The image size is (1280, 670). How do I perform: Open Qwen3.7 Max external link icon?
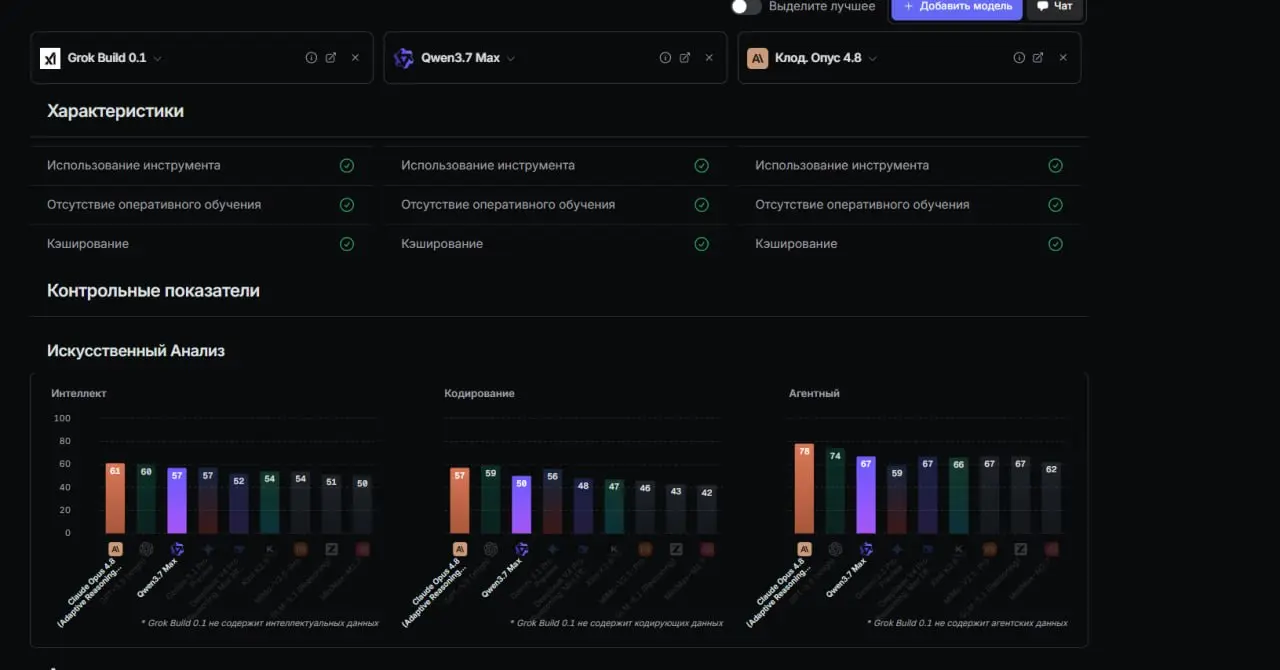pyautogui.click(x=685, y=58)
